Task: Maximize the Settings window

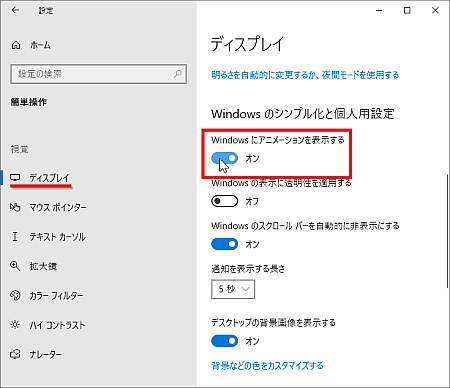Action: pyautogui.click(x=407, y=10)
